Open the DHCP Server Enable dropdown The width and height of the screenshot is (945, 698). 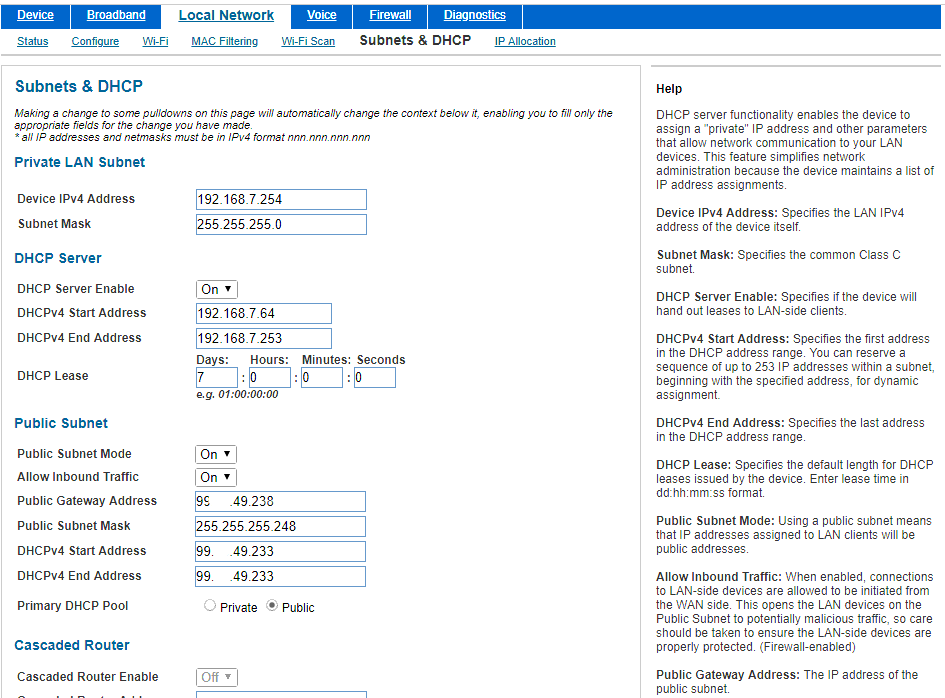point(216,288)
